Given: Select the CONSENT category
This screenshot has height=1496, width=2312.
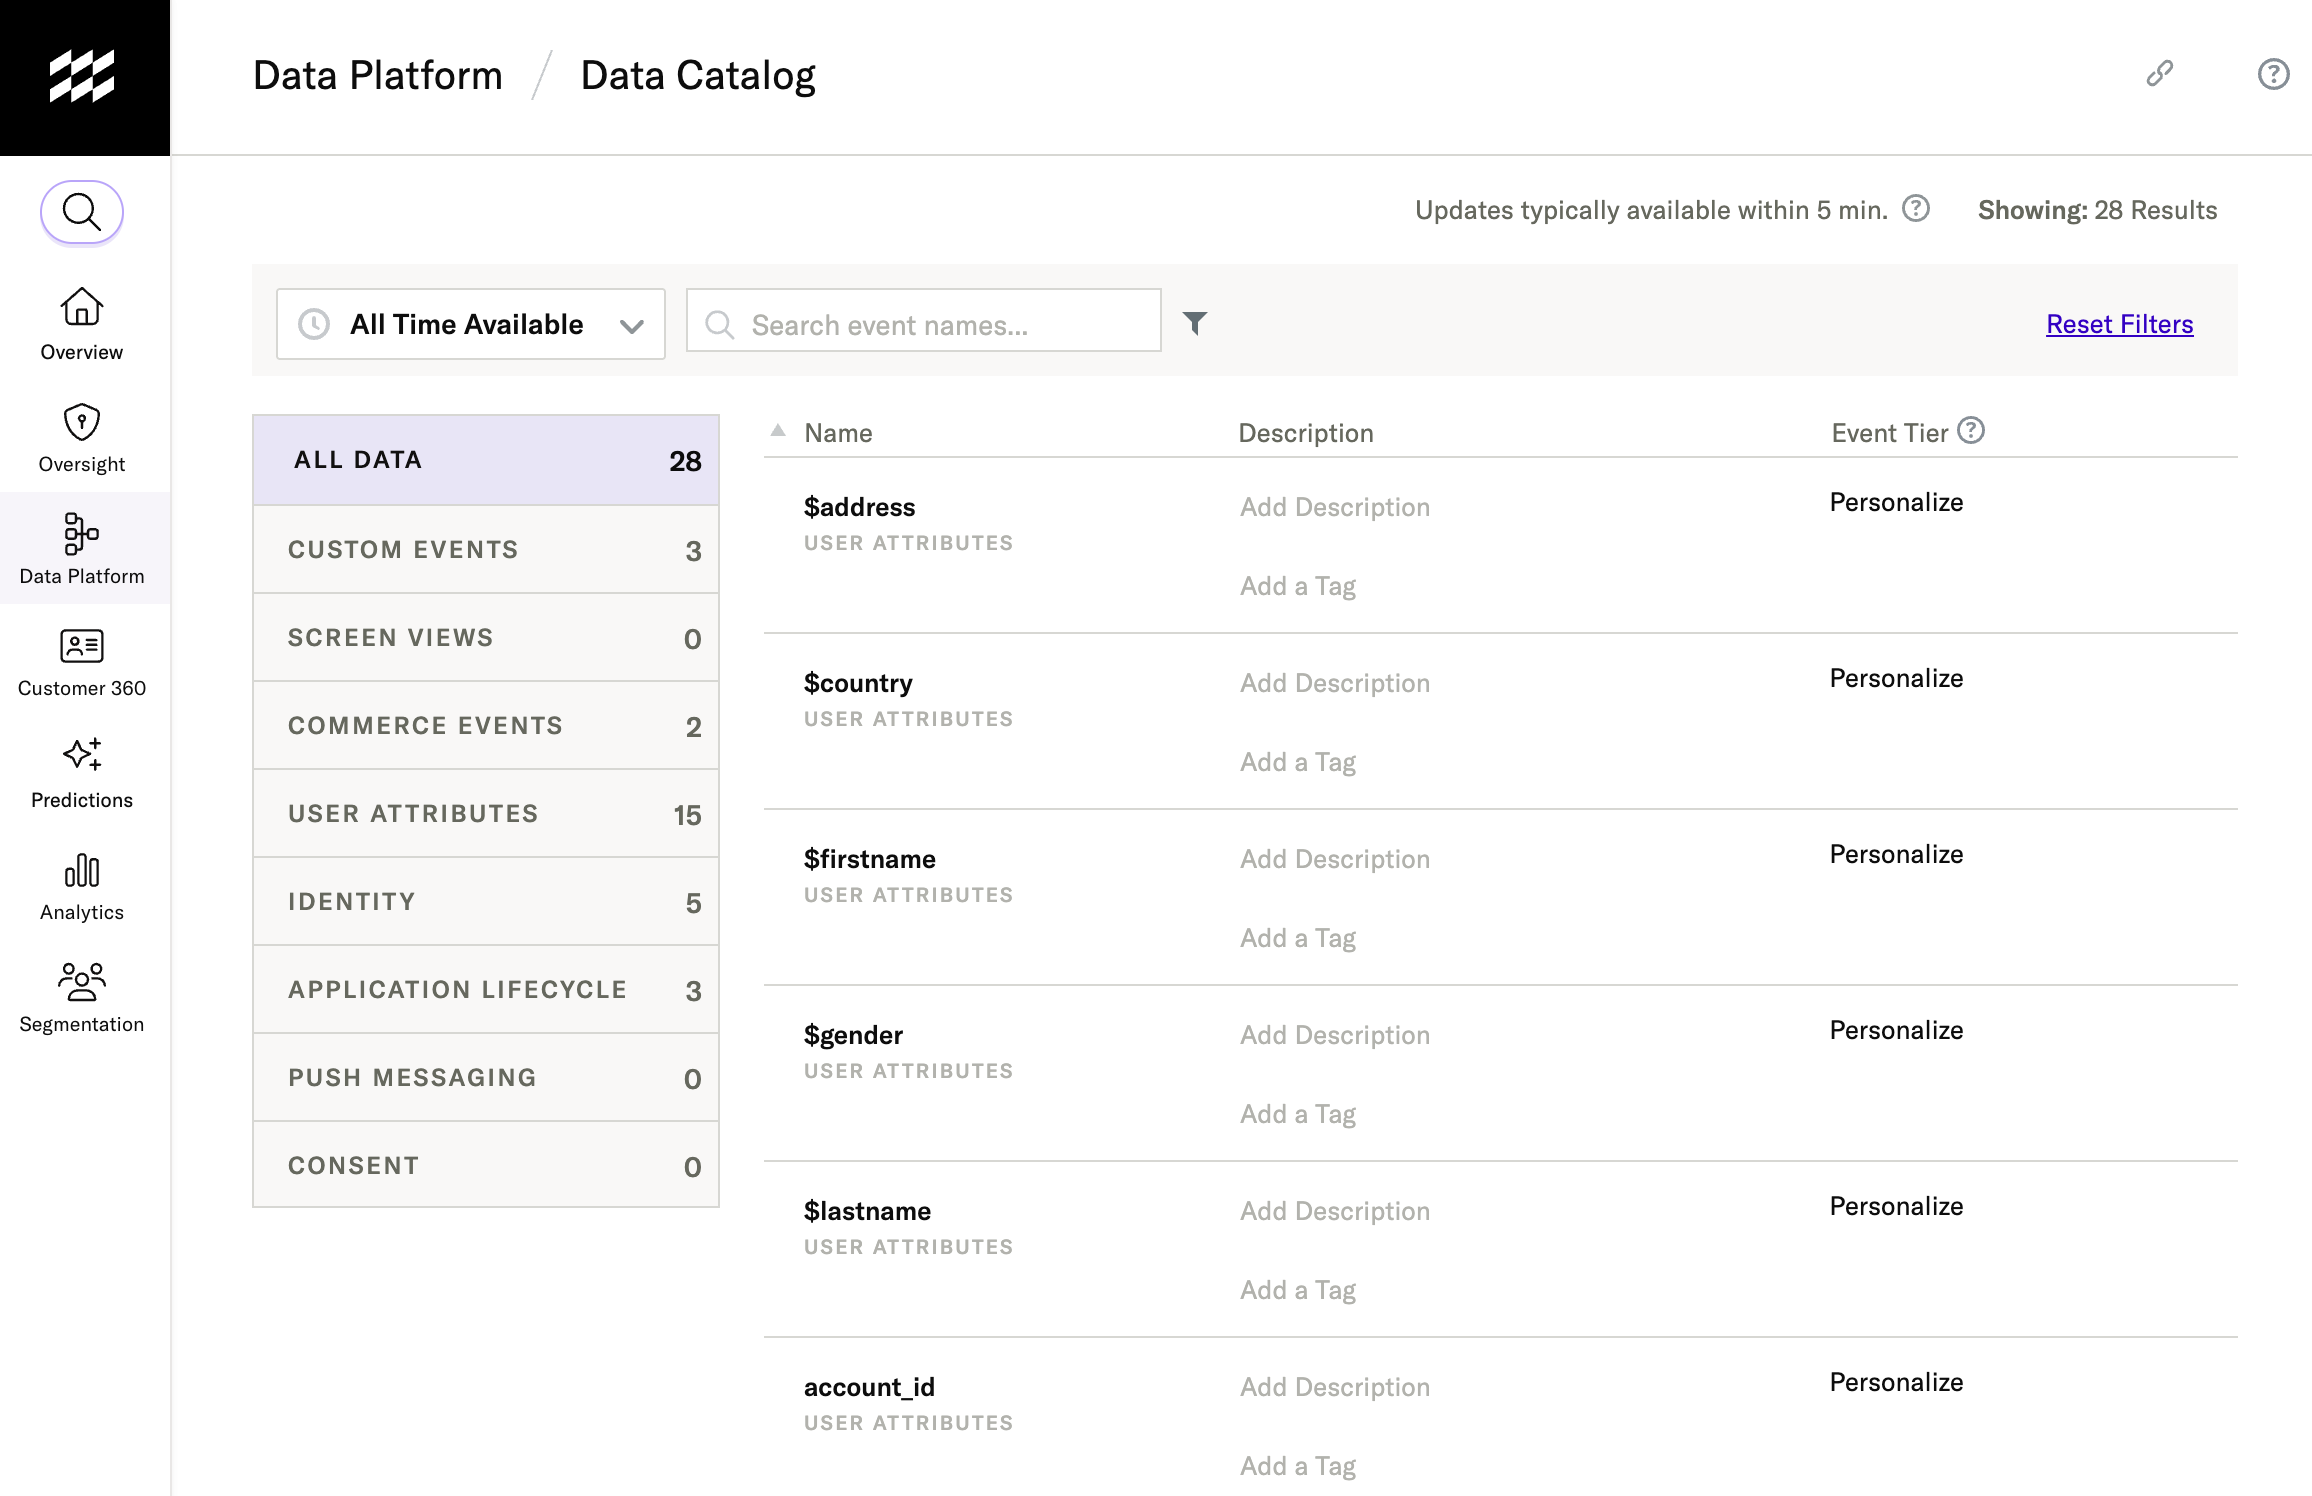Looking at the screenshot, I should click(486, 1165).
